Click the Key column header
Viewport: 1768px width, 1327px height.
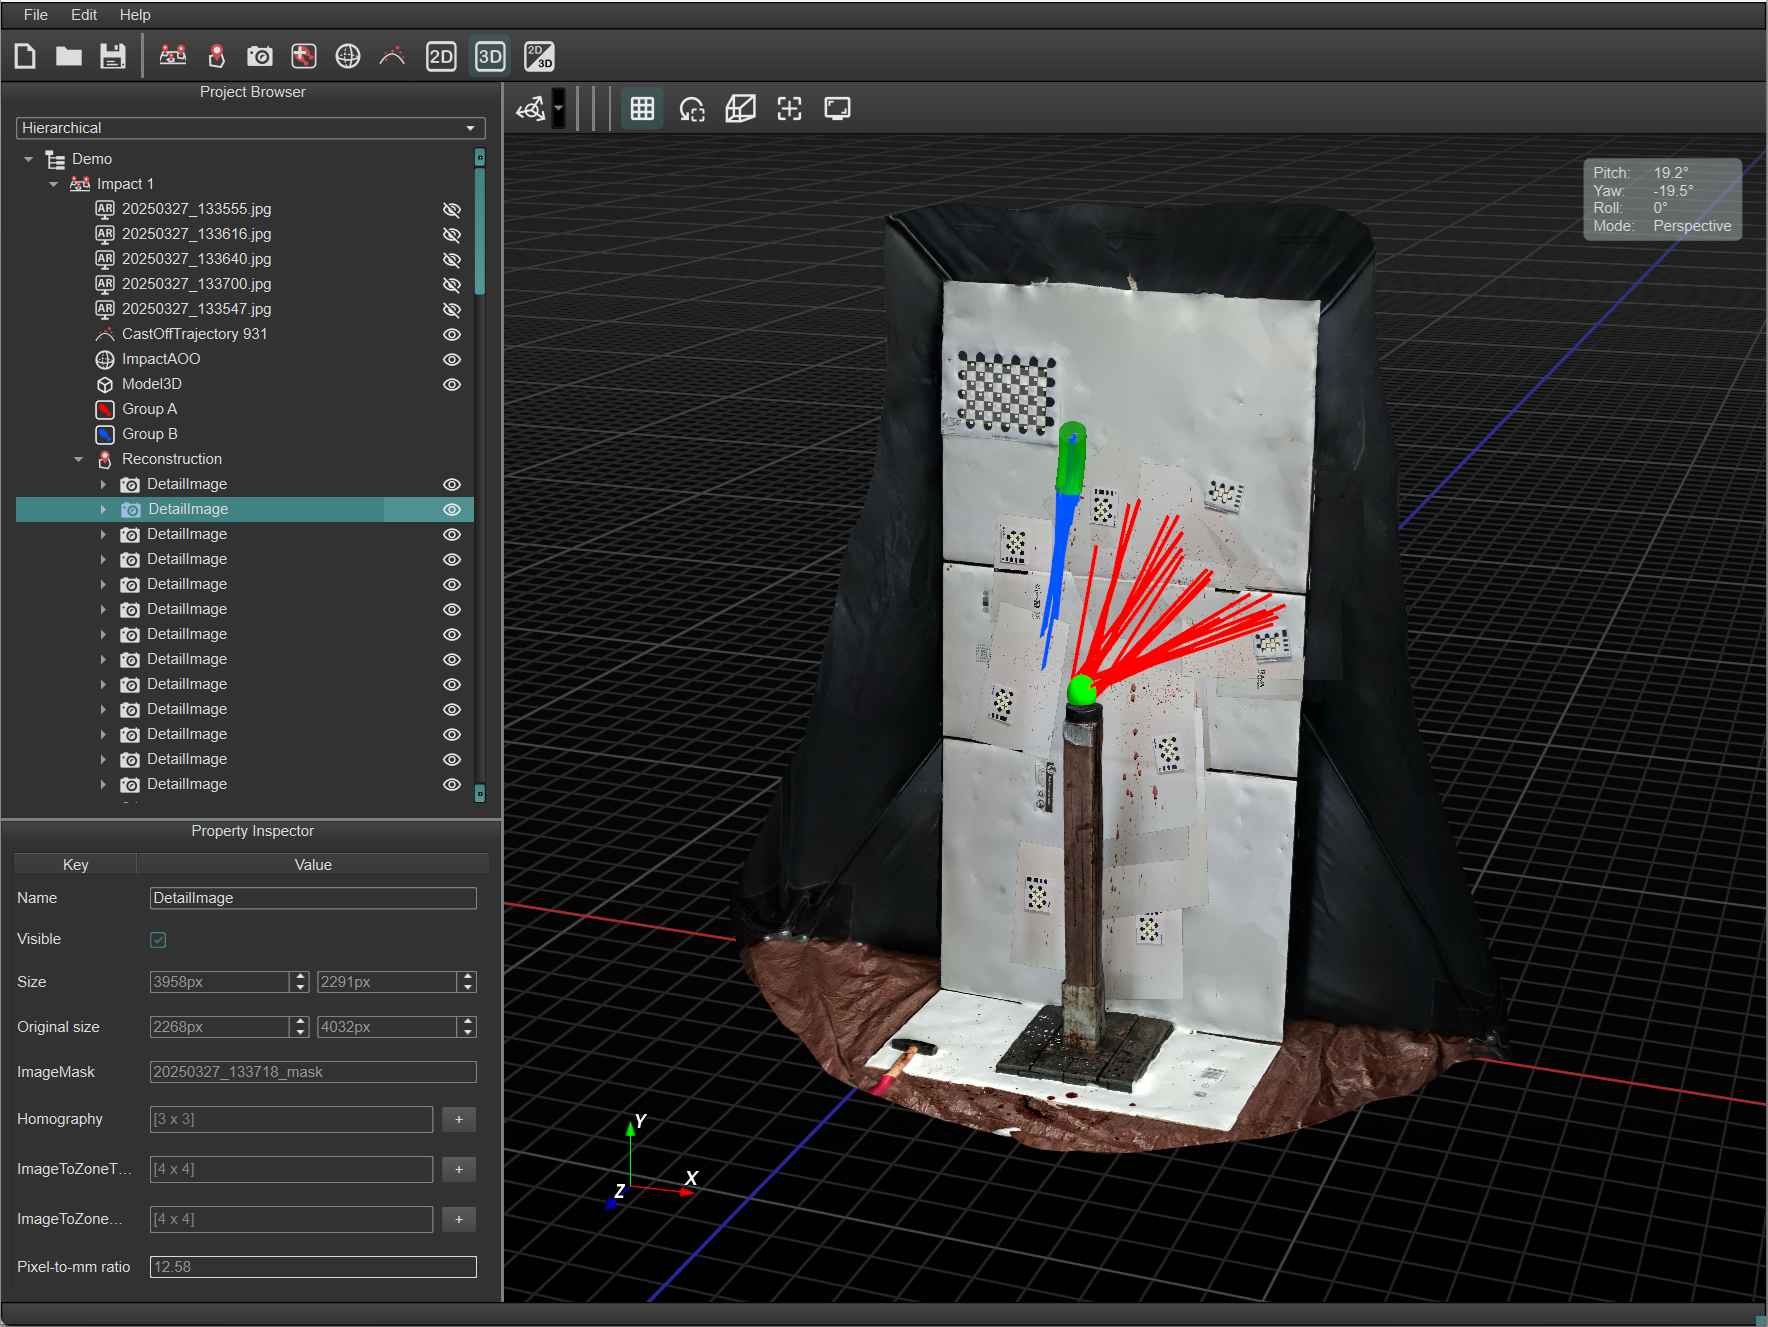[x=75, y=865]
